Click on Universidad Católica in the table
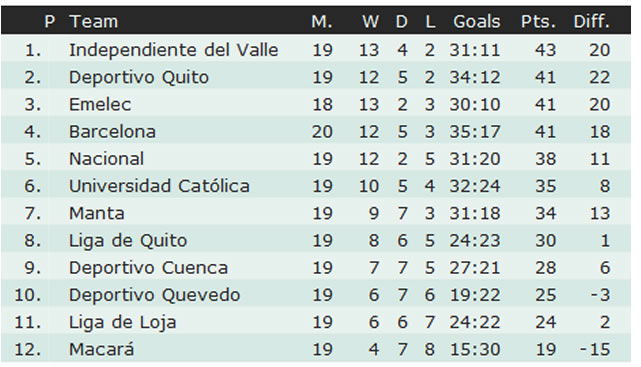 (159, 186)
